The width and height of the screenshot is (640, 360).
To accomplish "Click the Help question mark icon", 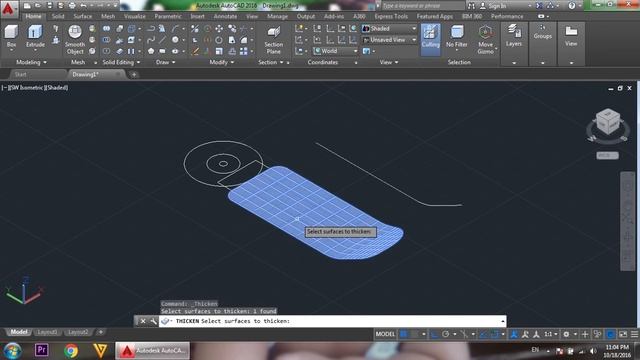I will pyautogui.click(x=572, y=5).
